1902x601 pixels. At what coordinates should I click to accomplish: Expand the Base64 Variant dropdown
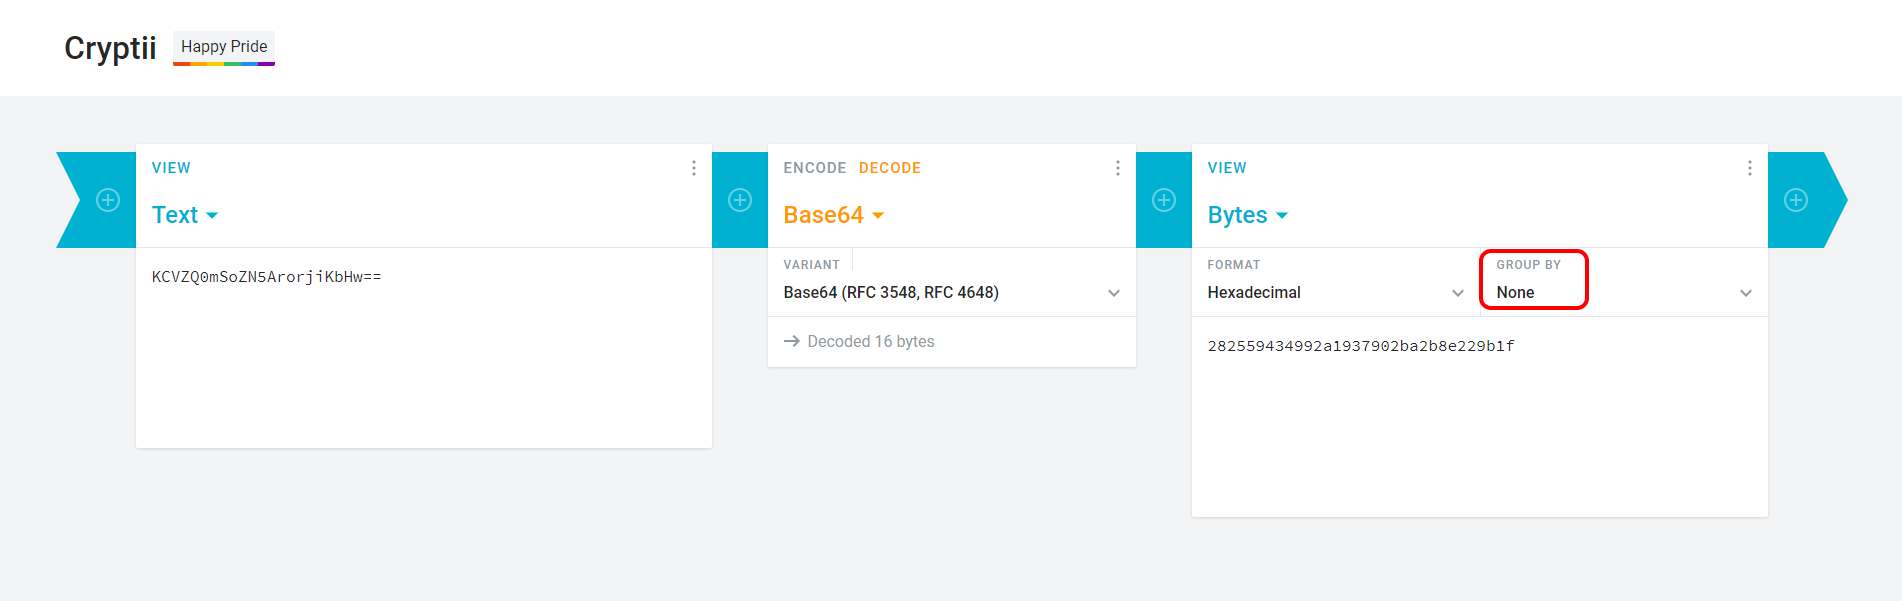pyautogui.click(x=950, y=292)
